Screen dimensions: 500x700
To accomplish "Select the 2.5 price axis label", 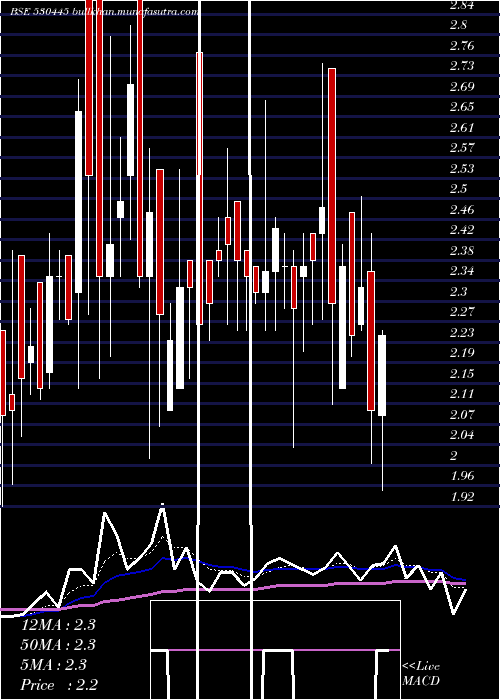I will 458,189.
